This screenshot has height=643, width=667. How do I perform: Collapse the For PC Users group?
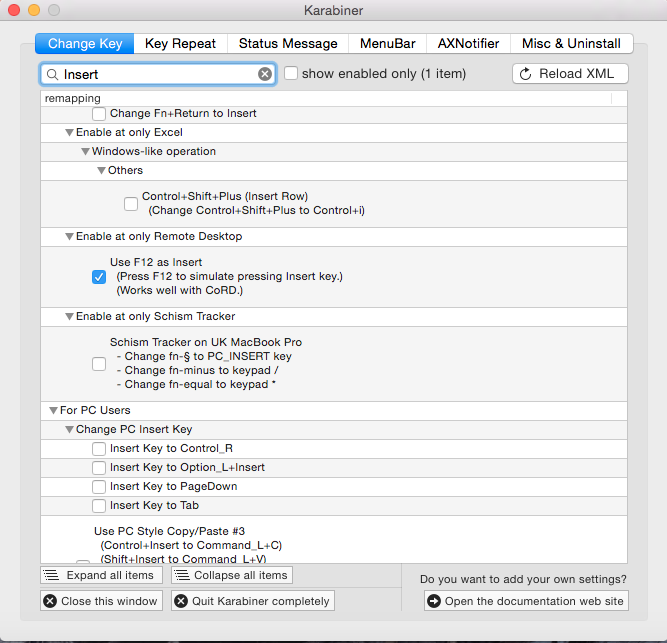(54, 410)
